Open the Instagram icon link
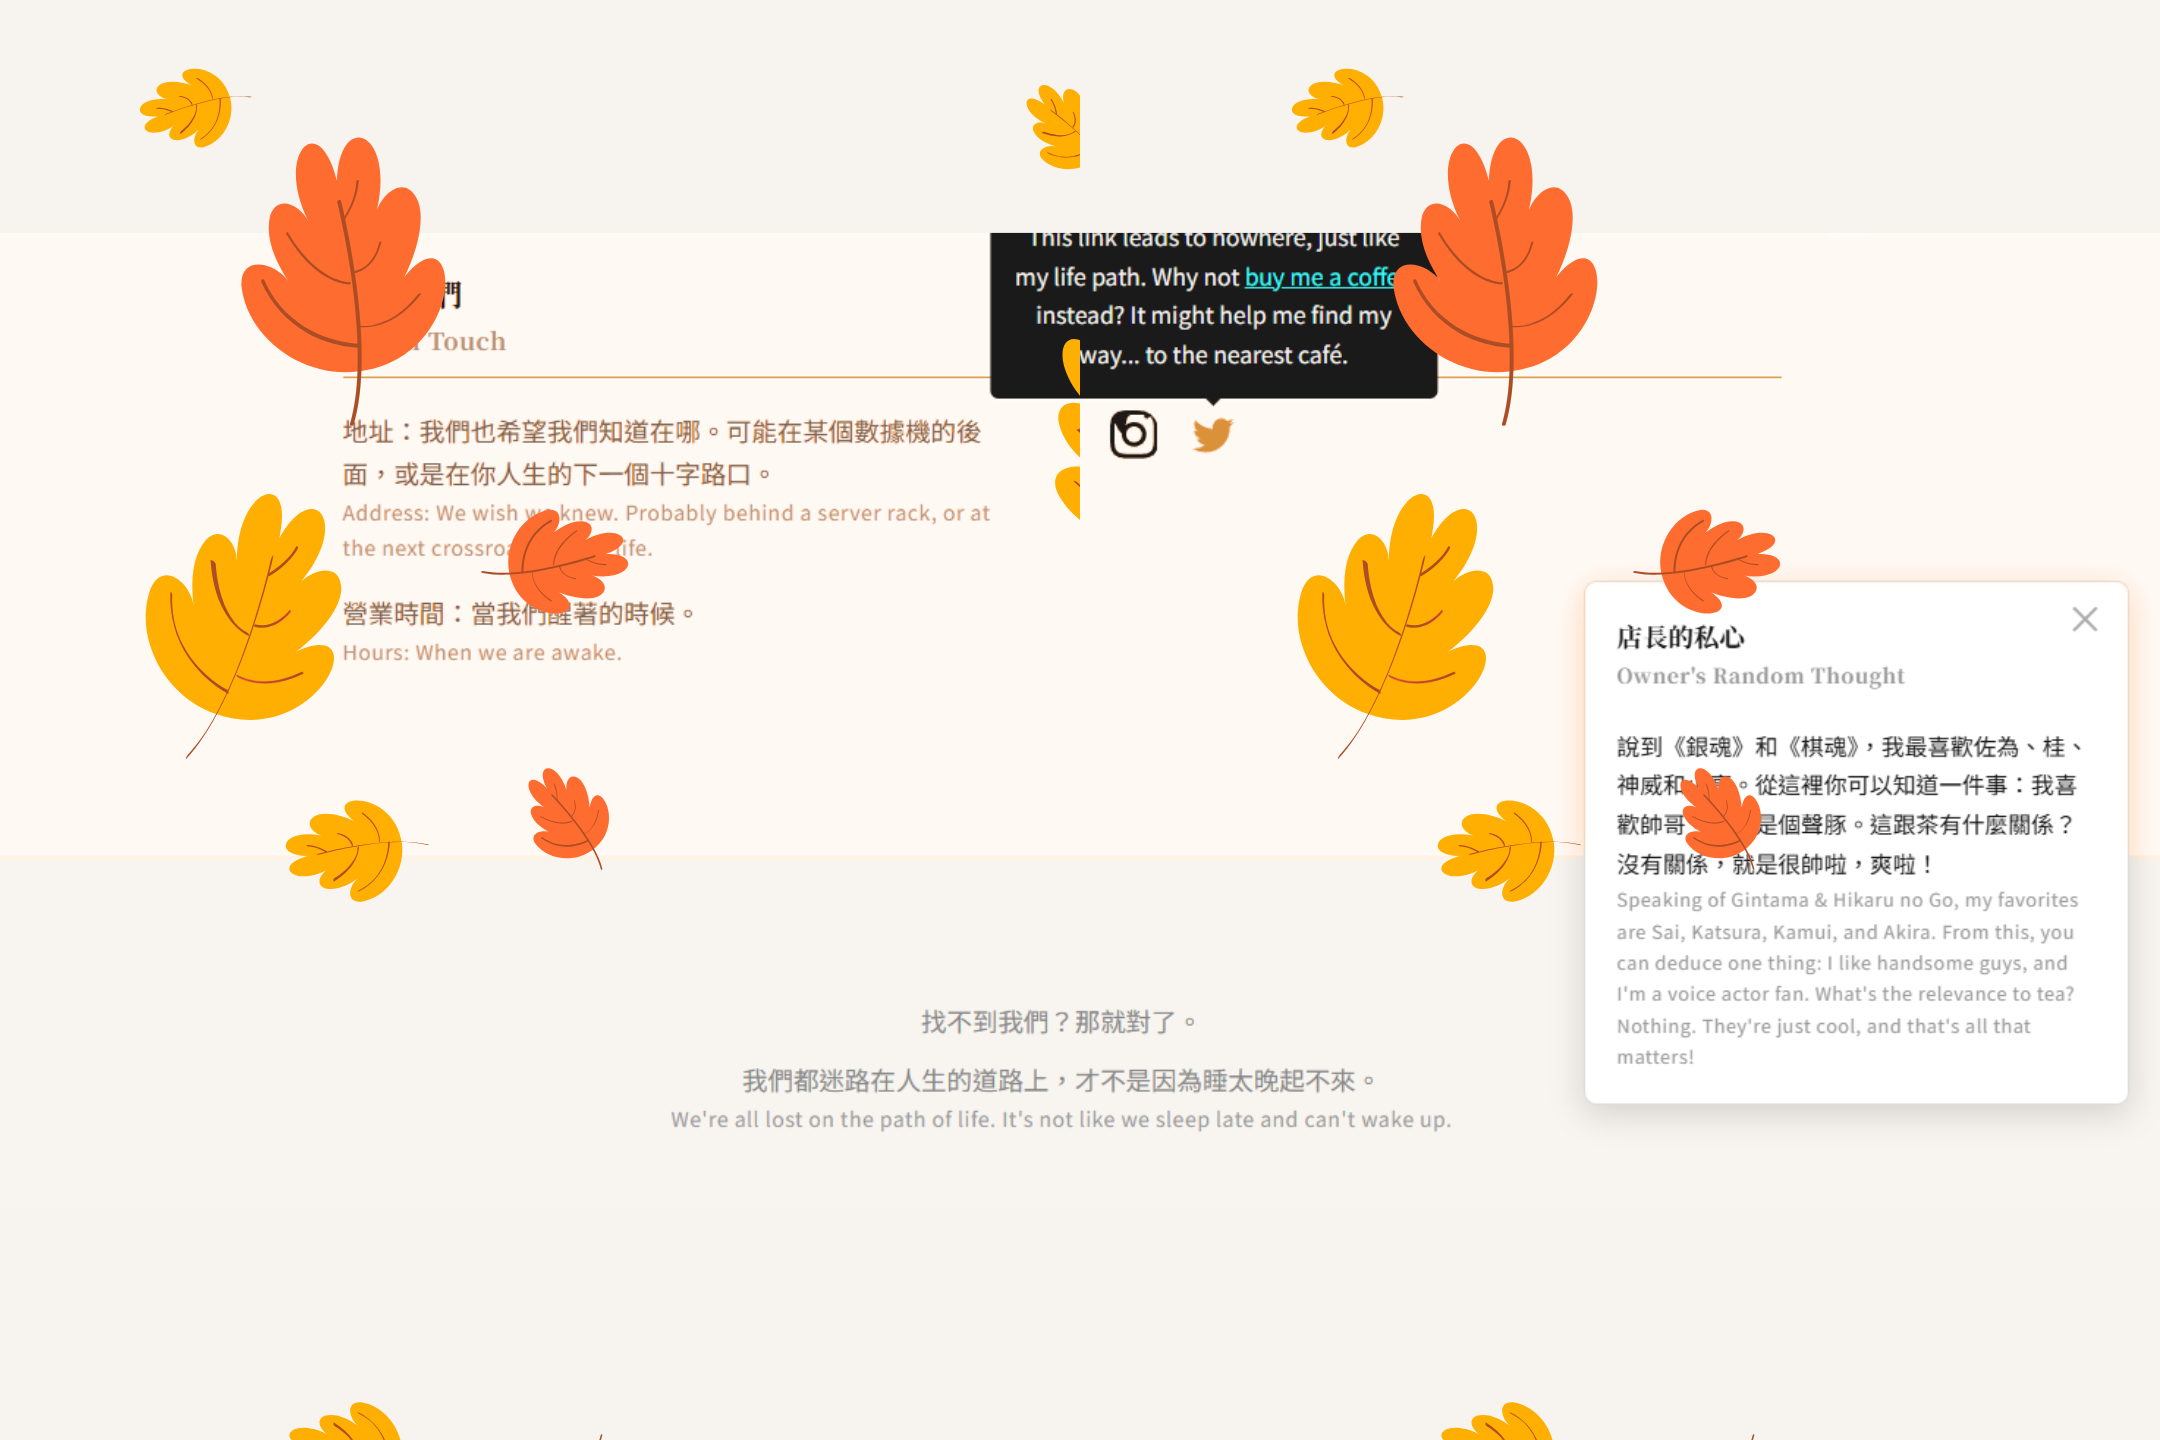Screen dimensions: 2160x1440 1133,435
